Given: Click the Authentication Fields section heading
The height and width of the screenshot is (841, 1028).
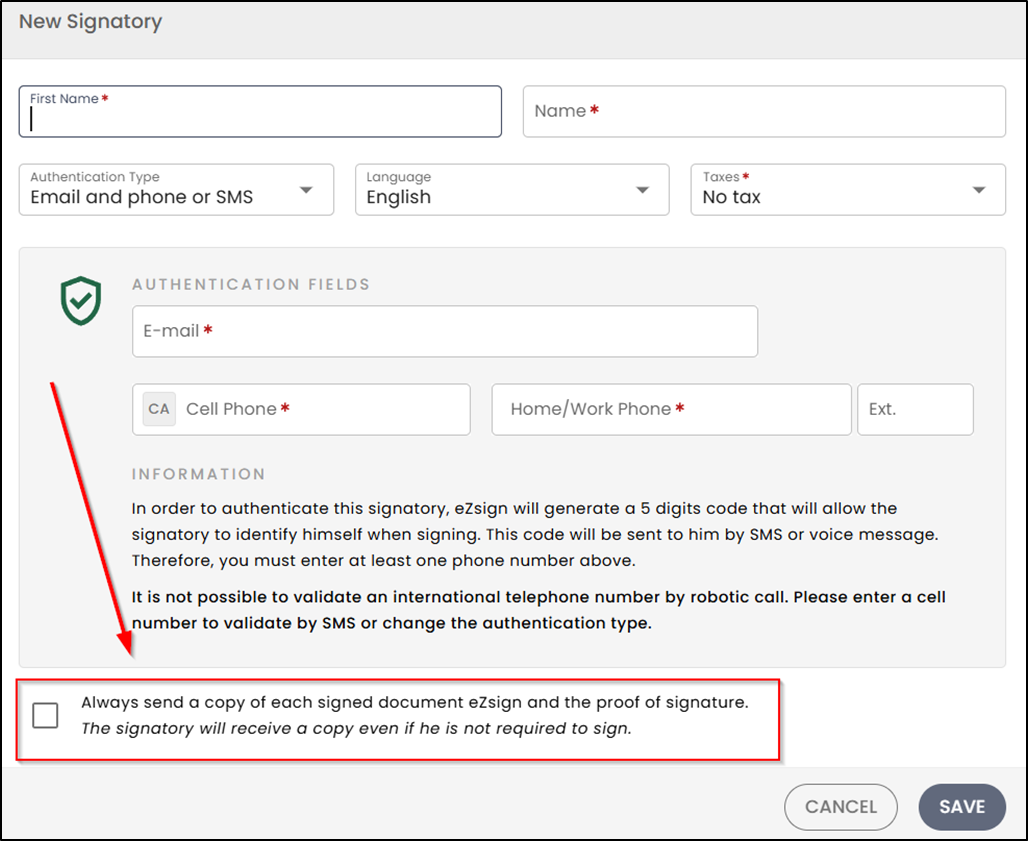Looking at the screenshot, I should click(251, 284).
